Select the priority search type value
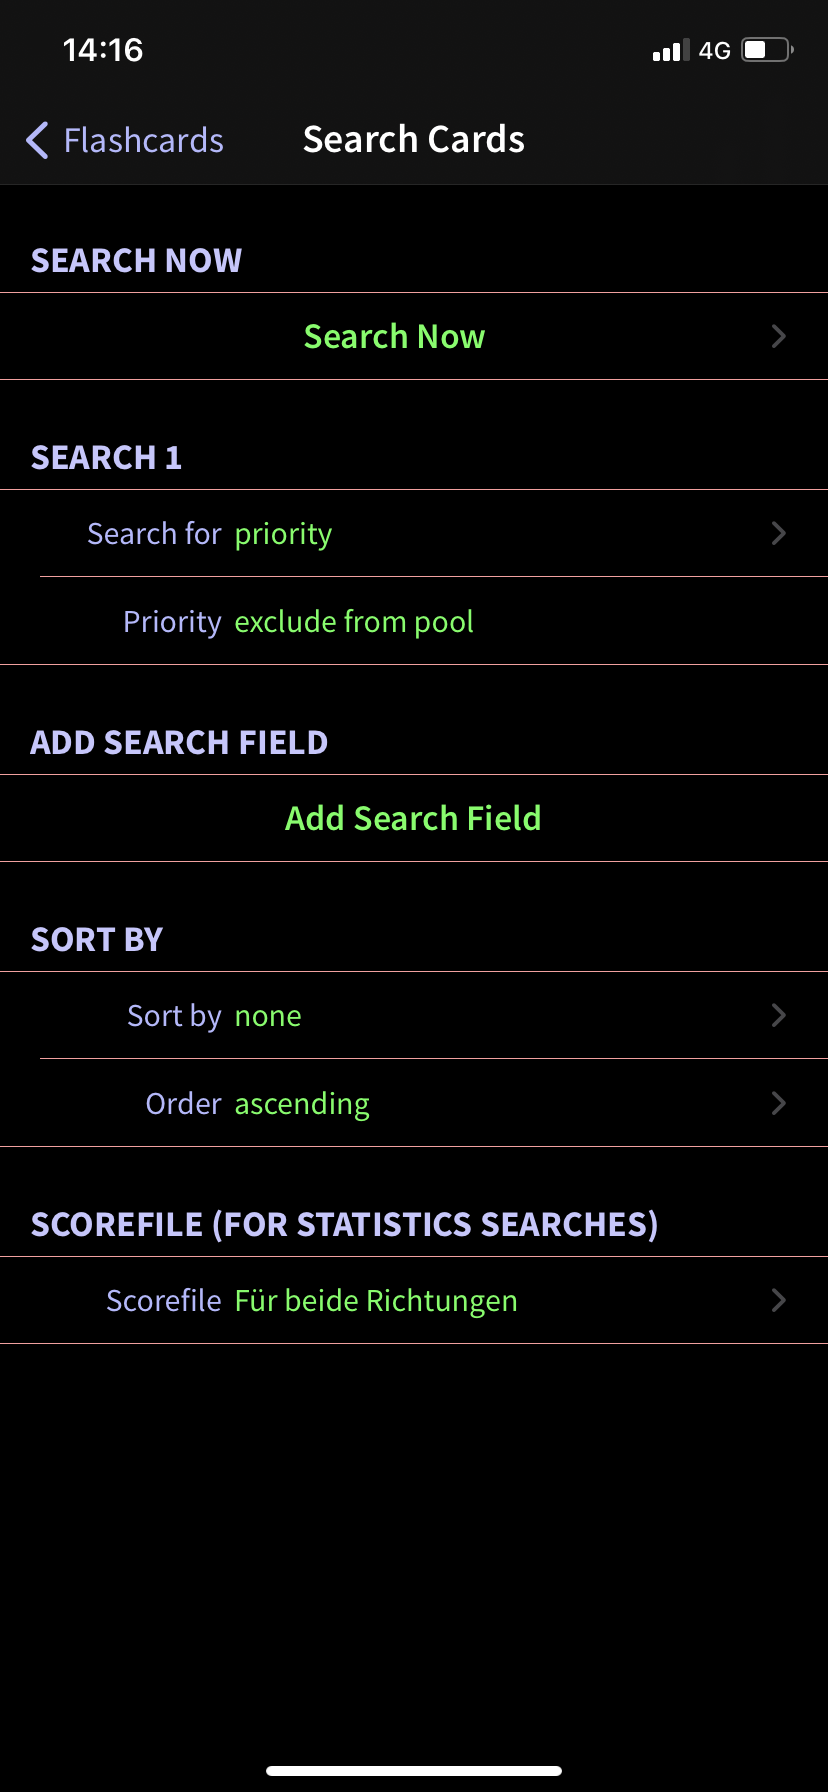The width and height of the screenshot is (828, 1792). (x=283, y=535)
